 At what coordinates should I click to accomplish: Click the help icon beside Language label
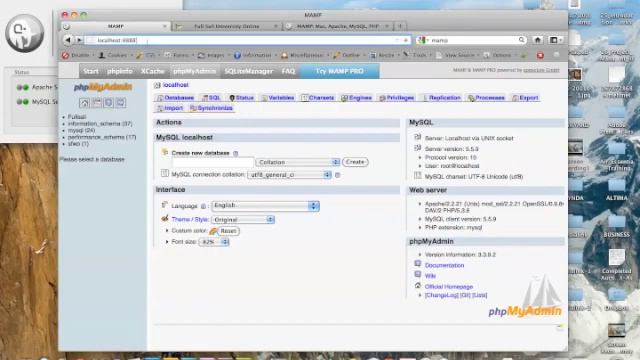[x=203, y=207]
